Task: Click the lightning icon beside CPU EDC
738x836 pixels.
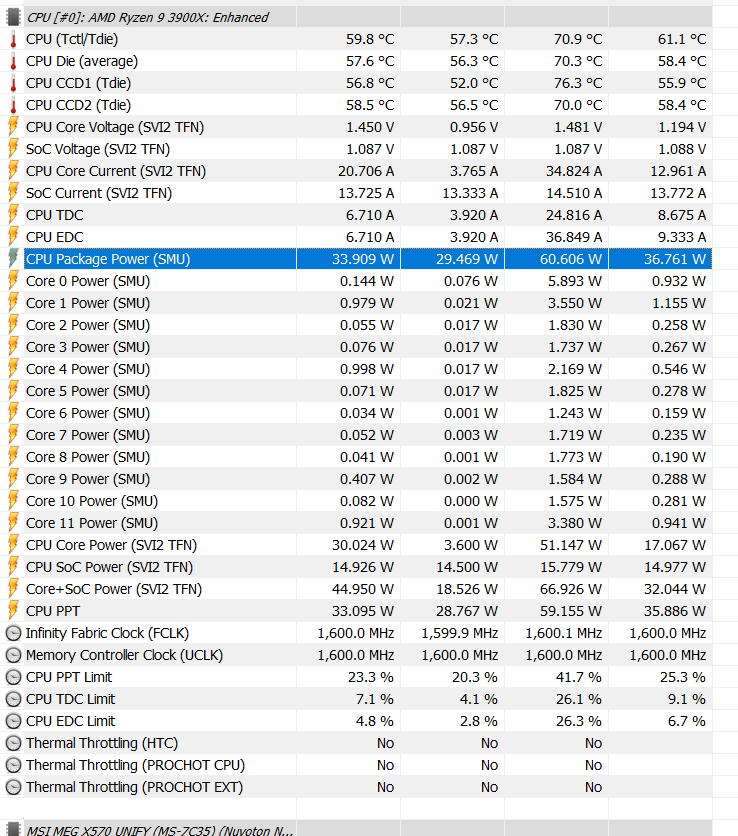Action: click(x=13, y=237)
